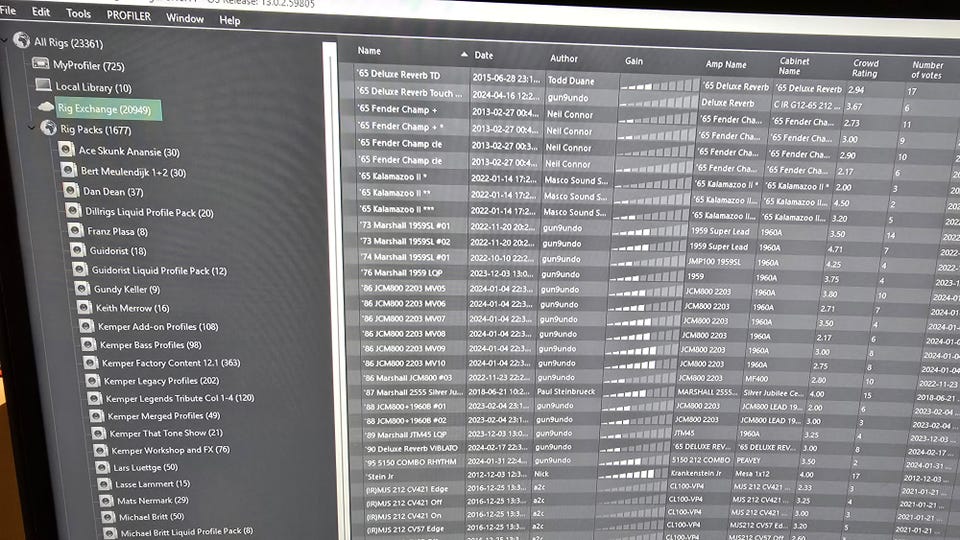This screenshot has width=960, height=540.
Task: Select the '76 Marshall 1959 LQP rig
Action: tap(401, 272)
